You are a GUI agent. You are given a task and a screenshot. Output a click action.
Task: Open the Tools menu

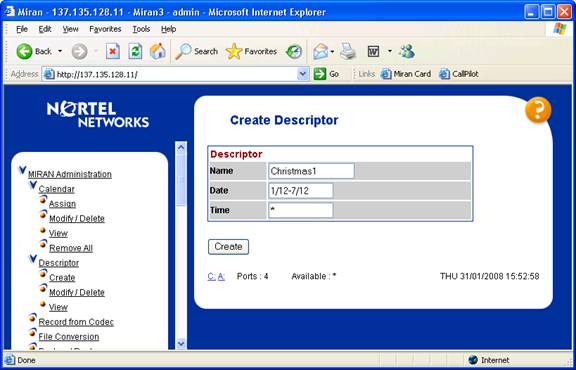pos(141,29)
